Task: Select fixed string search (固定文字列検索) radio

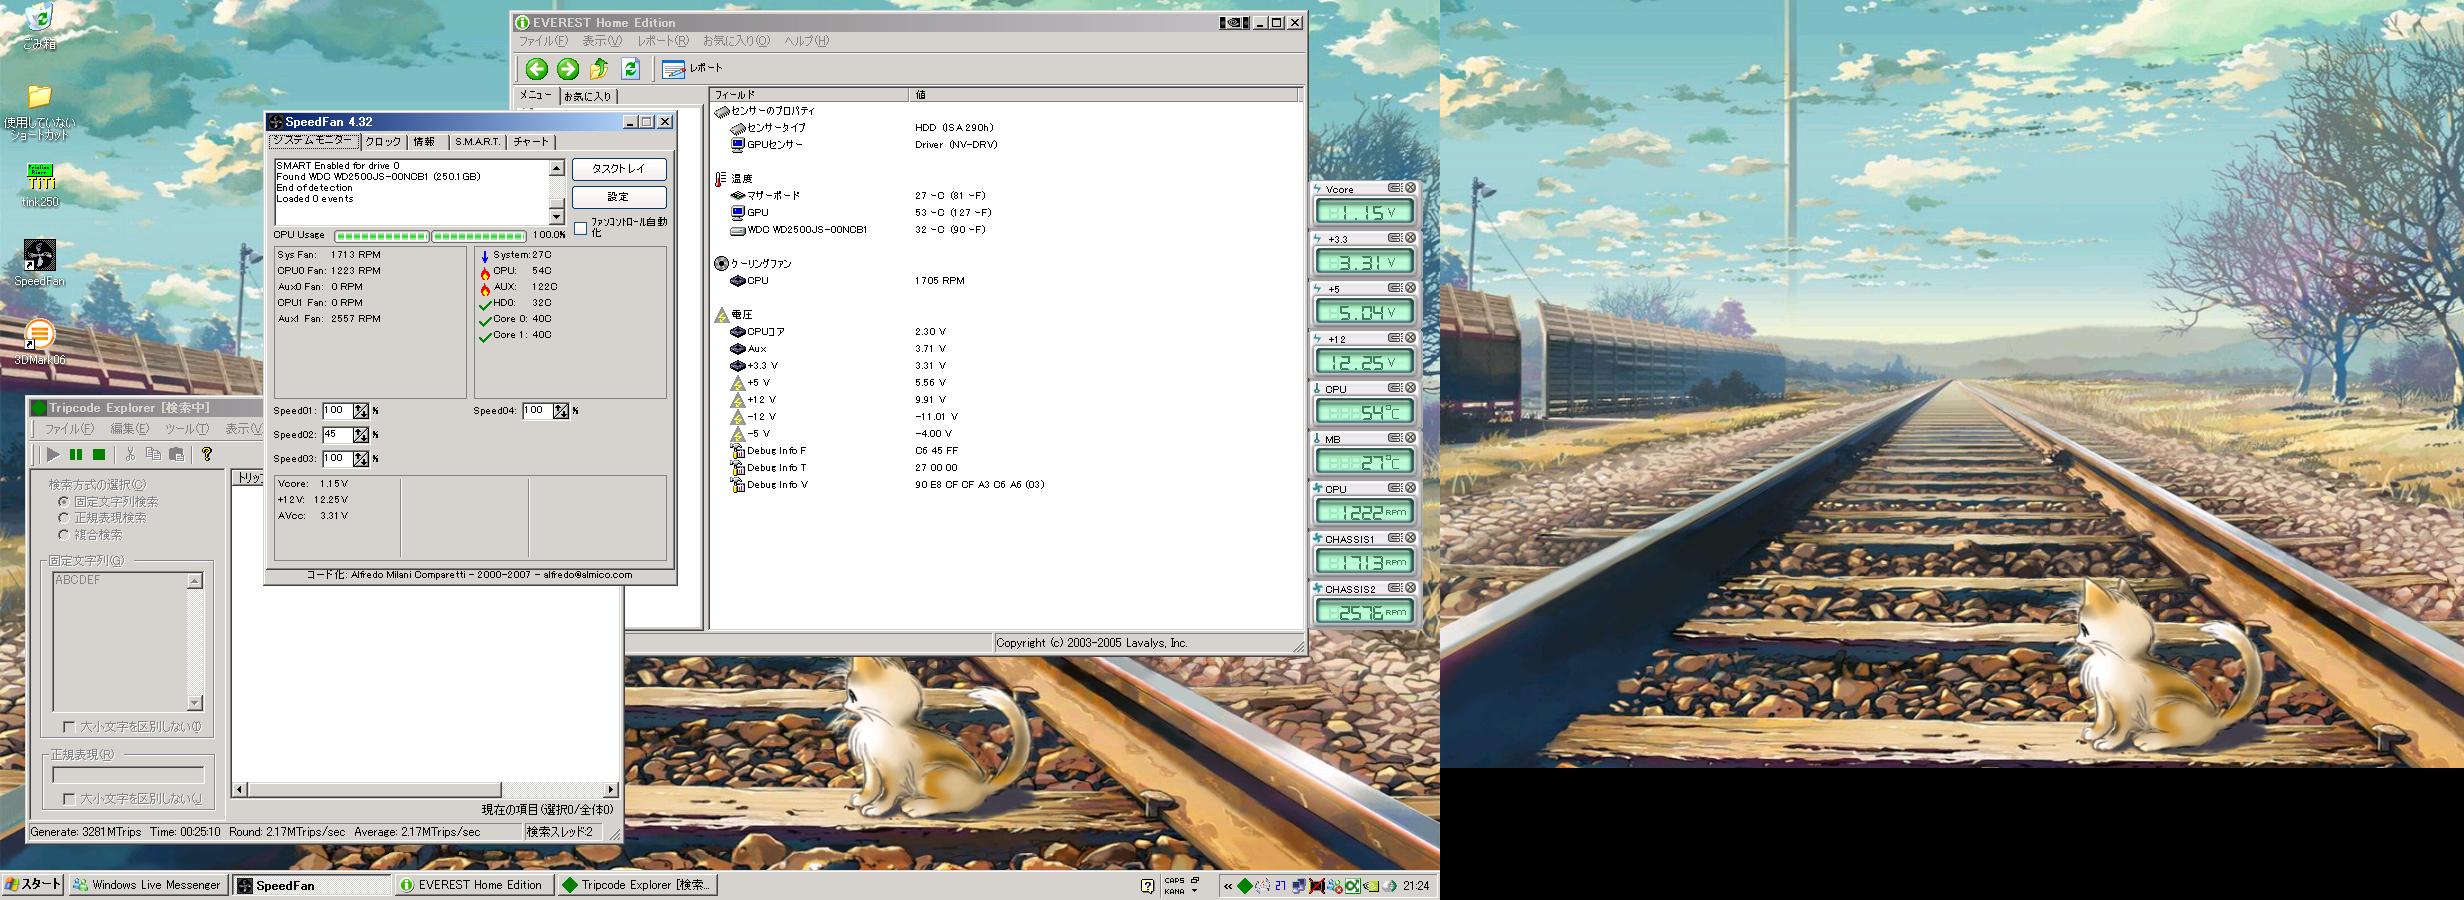Action: point(64,501)
